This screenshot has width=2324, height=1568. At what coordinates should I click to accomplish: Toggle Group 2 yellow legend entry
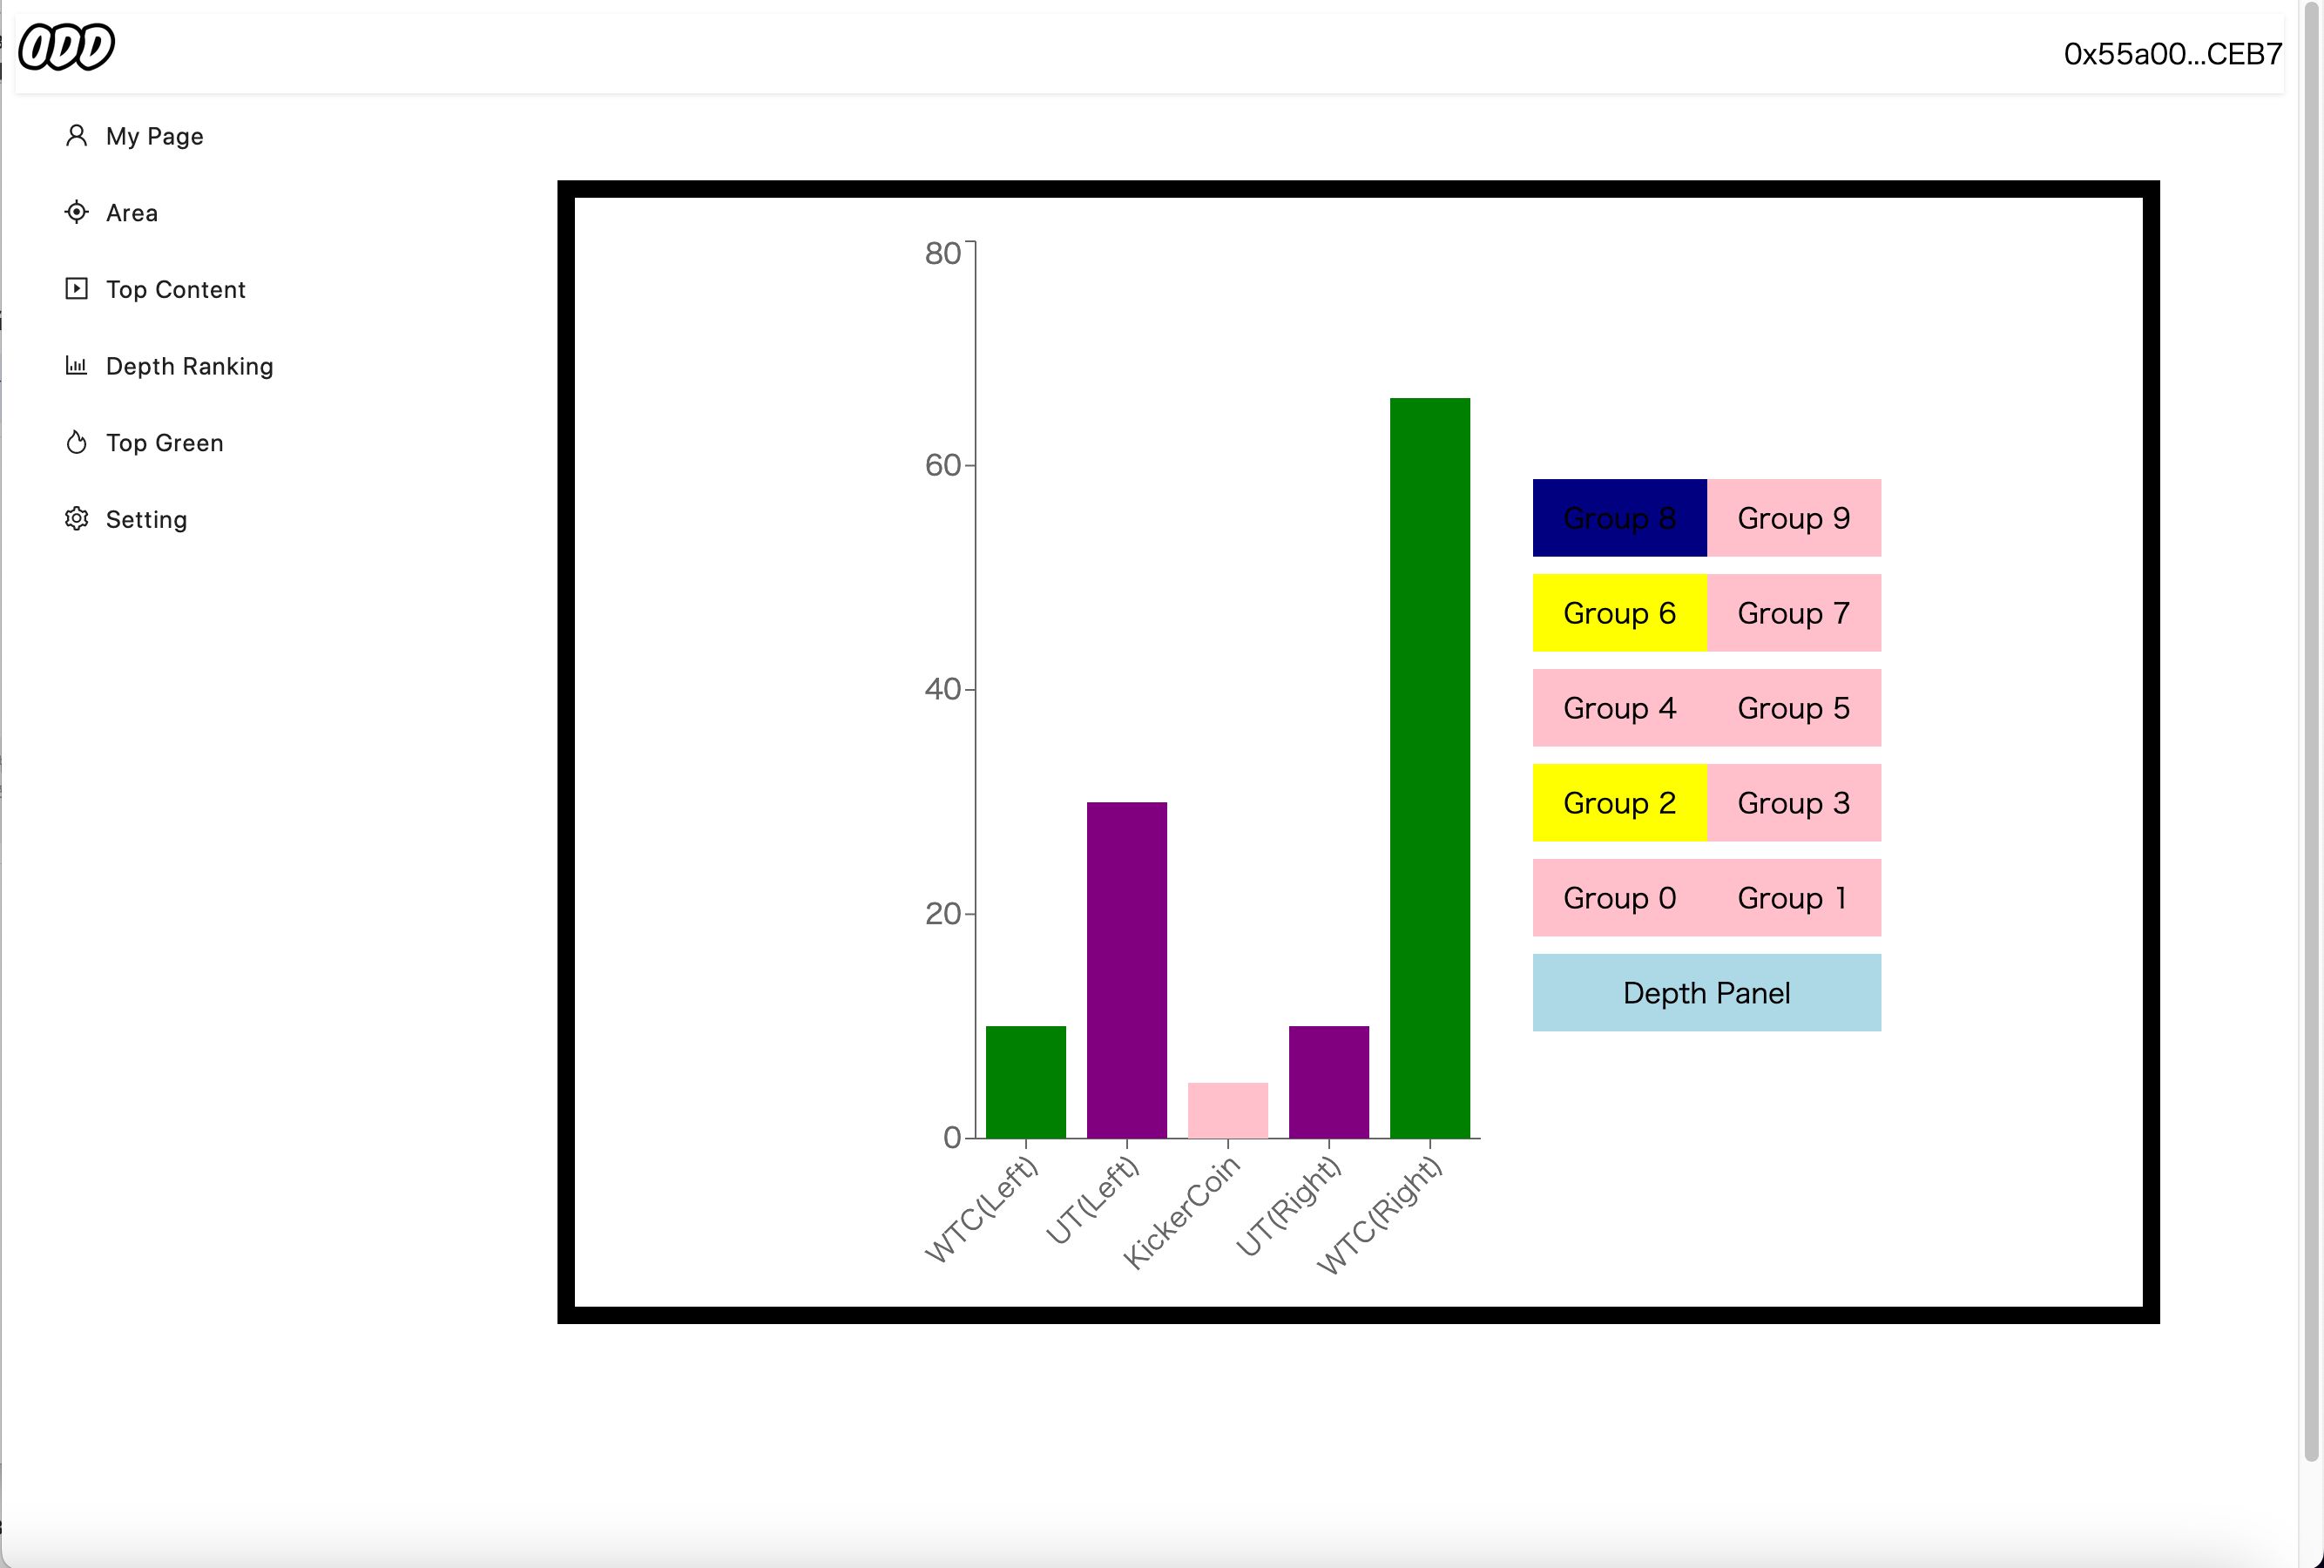click(x=1618, y=803)
